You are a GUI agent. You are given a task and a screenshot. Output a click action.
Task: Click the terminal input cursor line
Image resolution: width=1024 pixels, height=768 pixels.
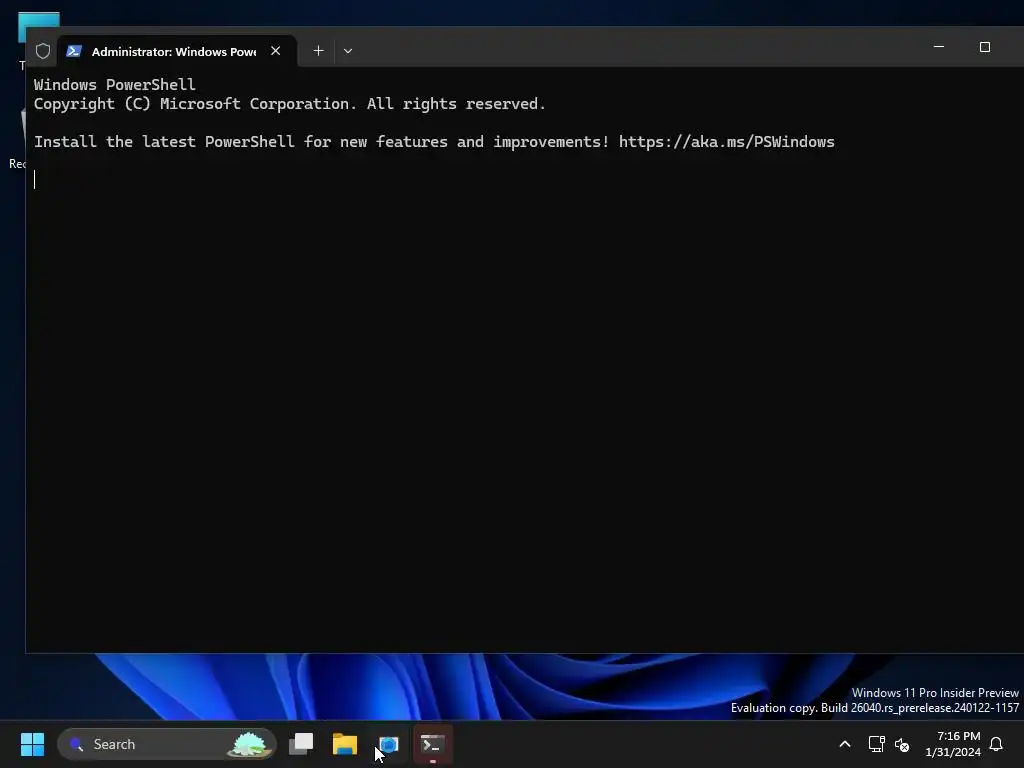click(35, 180)
